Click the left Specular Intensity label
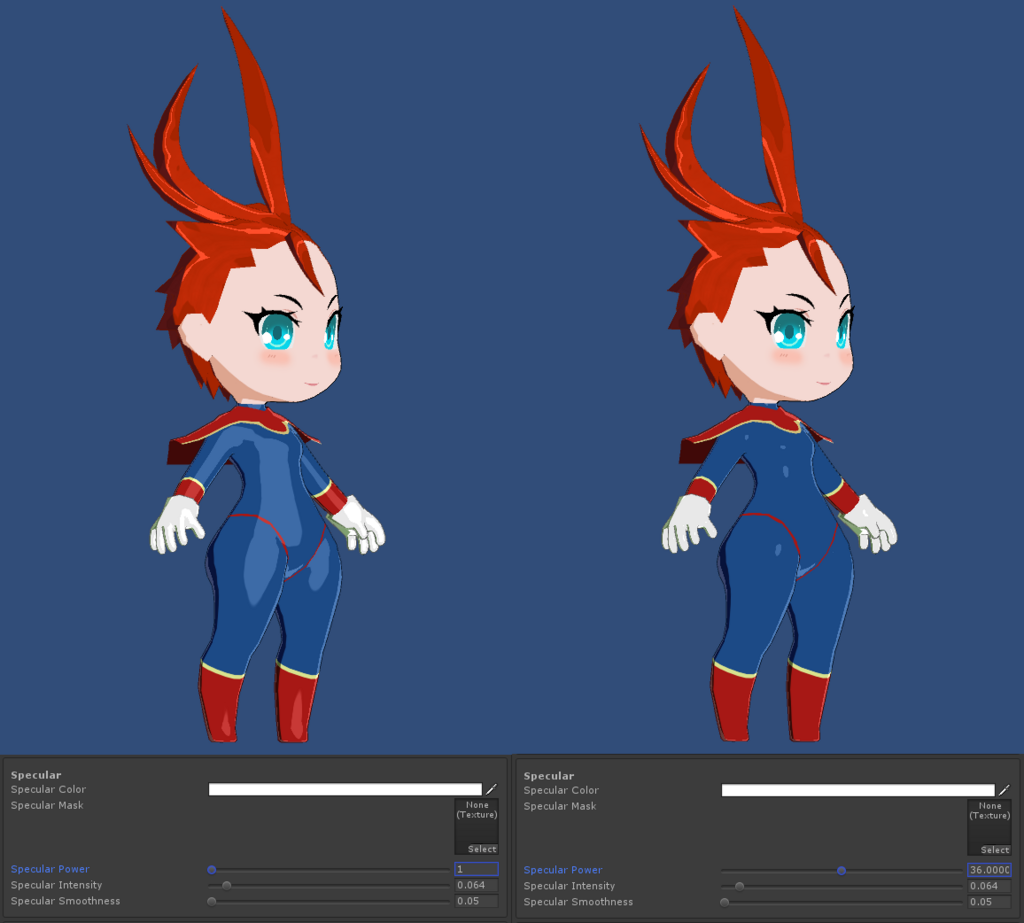Image resolution: width=1024 pixels, height=923 pixels. 56,884
